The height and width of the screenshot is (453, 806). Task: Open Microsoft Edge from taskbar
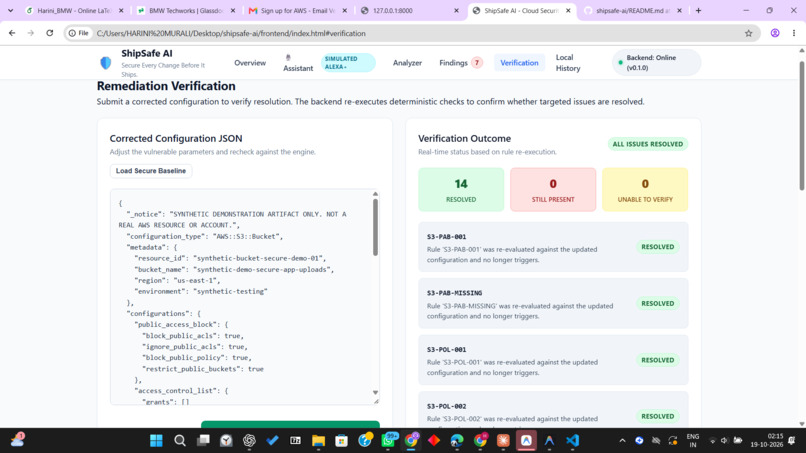coord(456,441)
